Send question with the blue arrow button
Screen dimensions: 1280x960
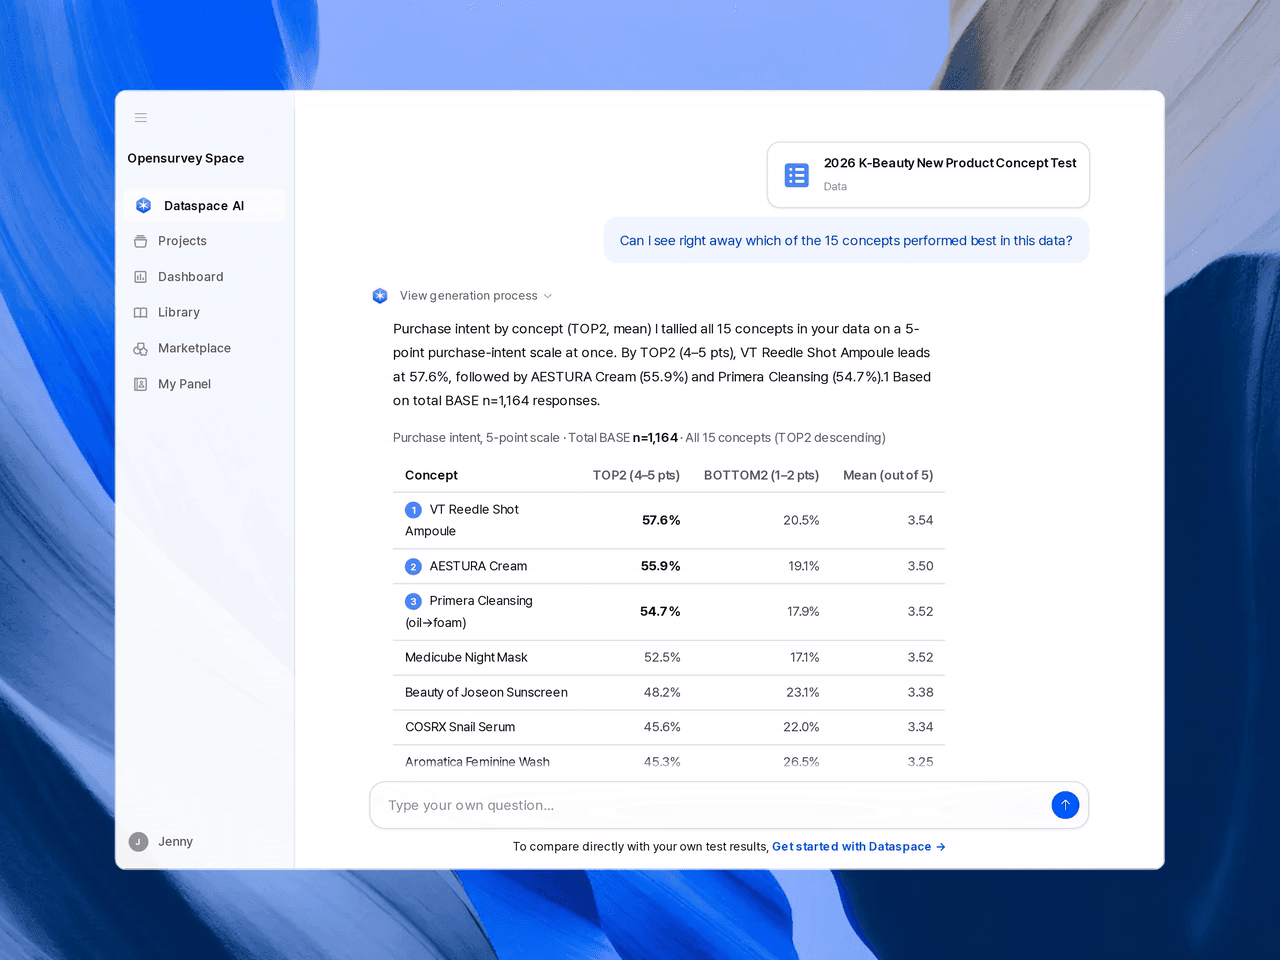[x=1065, y=805]
